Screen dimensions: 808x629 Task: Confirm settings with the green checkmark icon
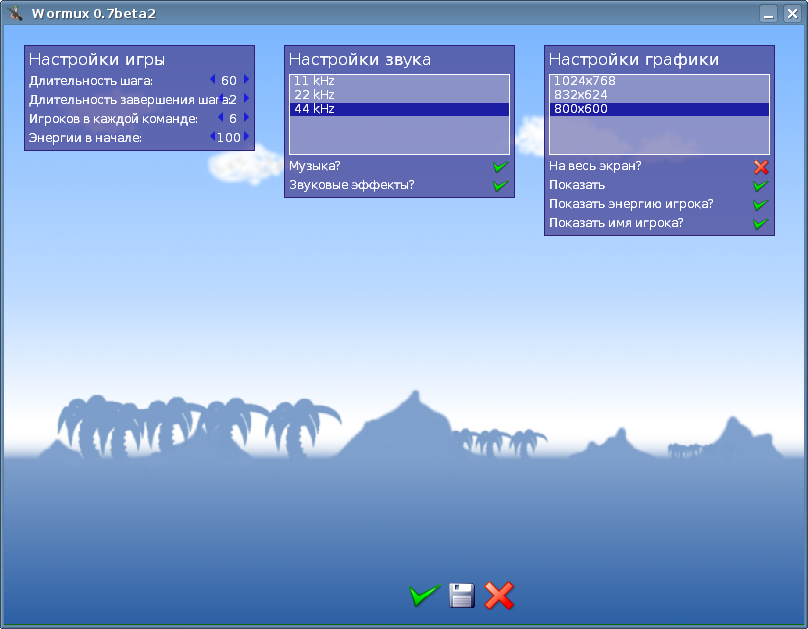424,596
